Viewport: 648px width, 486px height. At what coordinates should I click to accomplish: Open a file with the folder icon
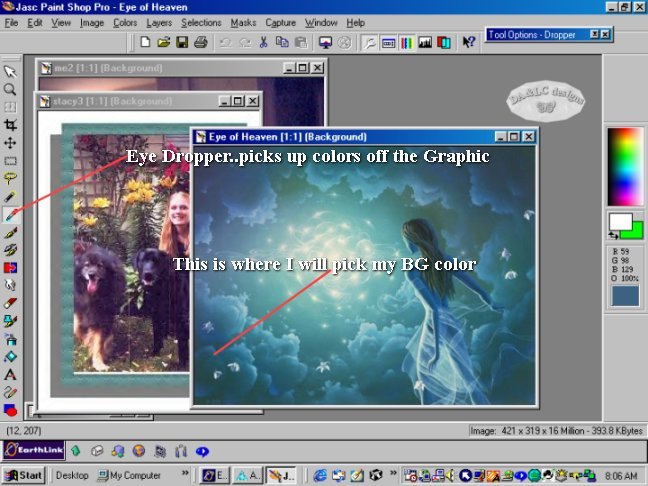164,42
